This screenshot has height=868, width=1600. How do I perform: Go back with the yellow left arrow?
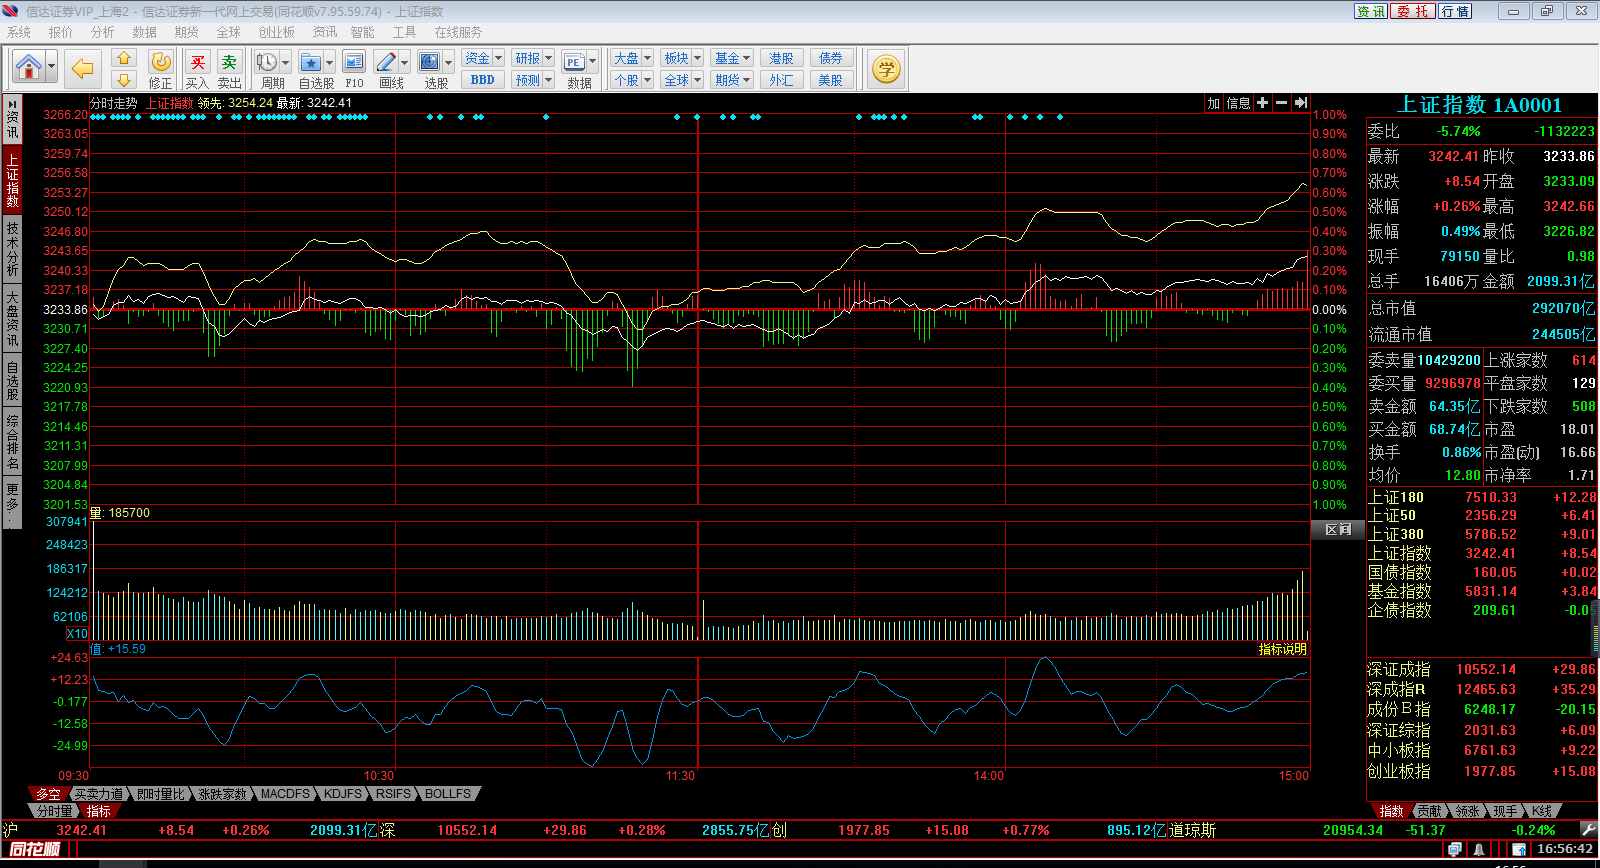point(83,69)
